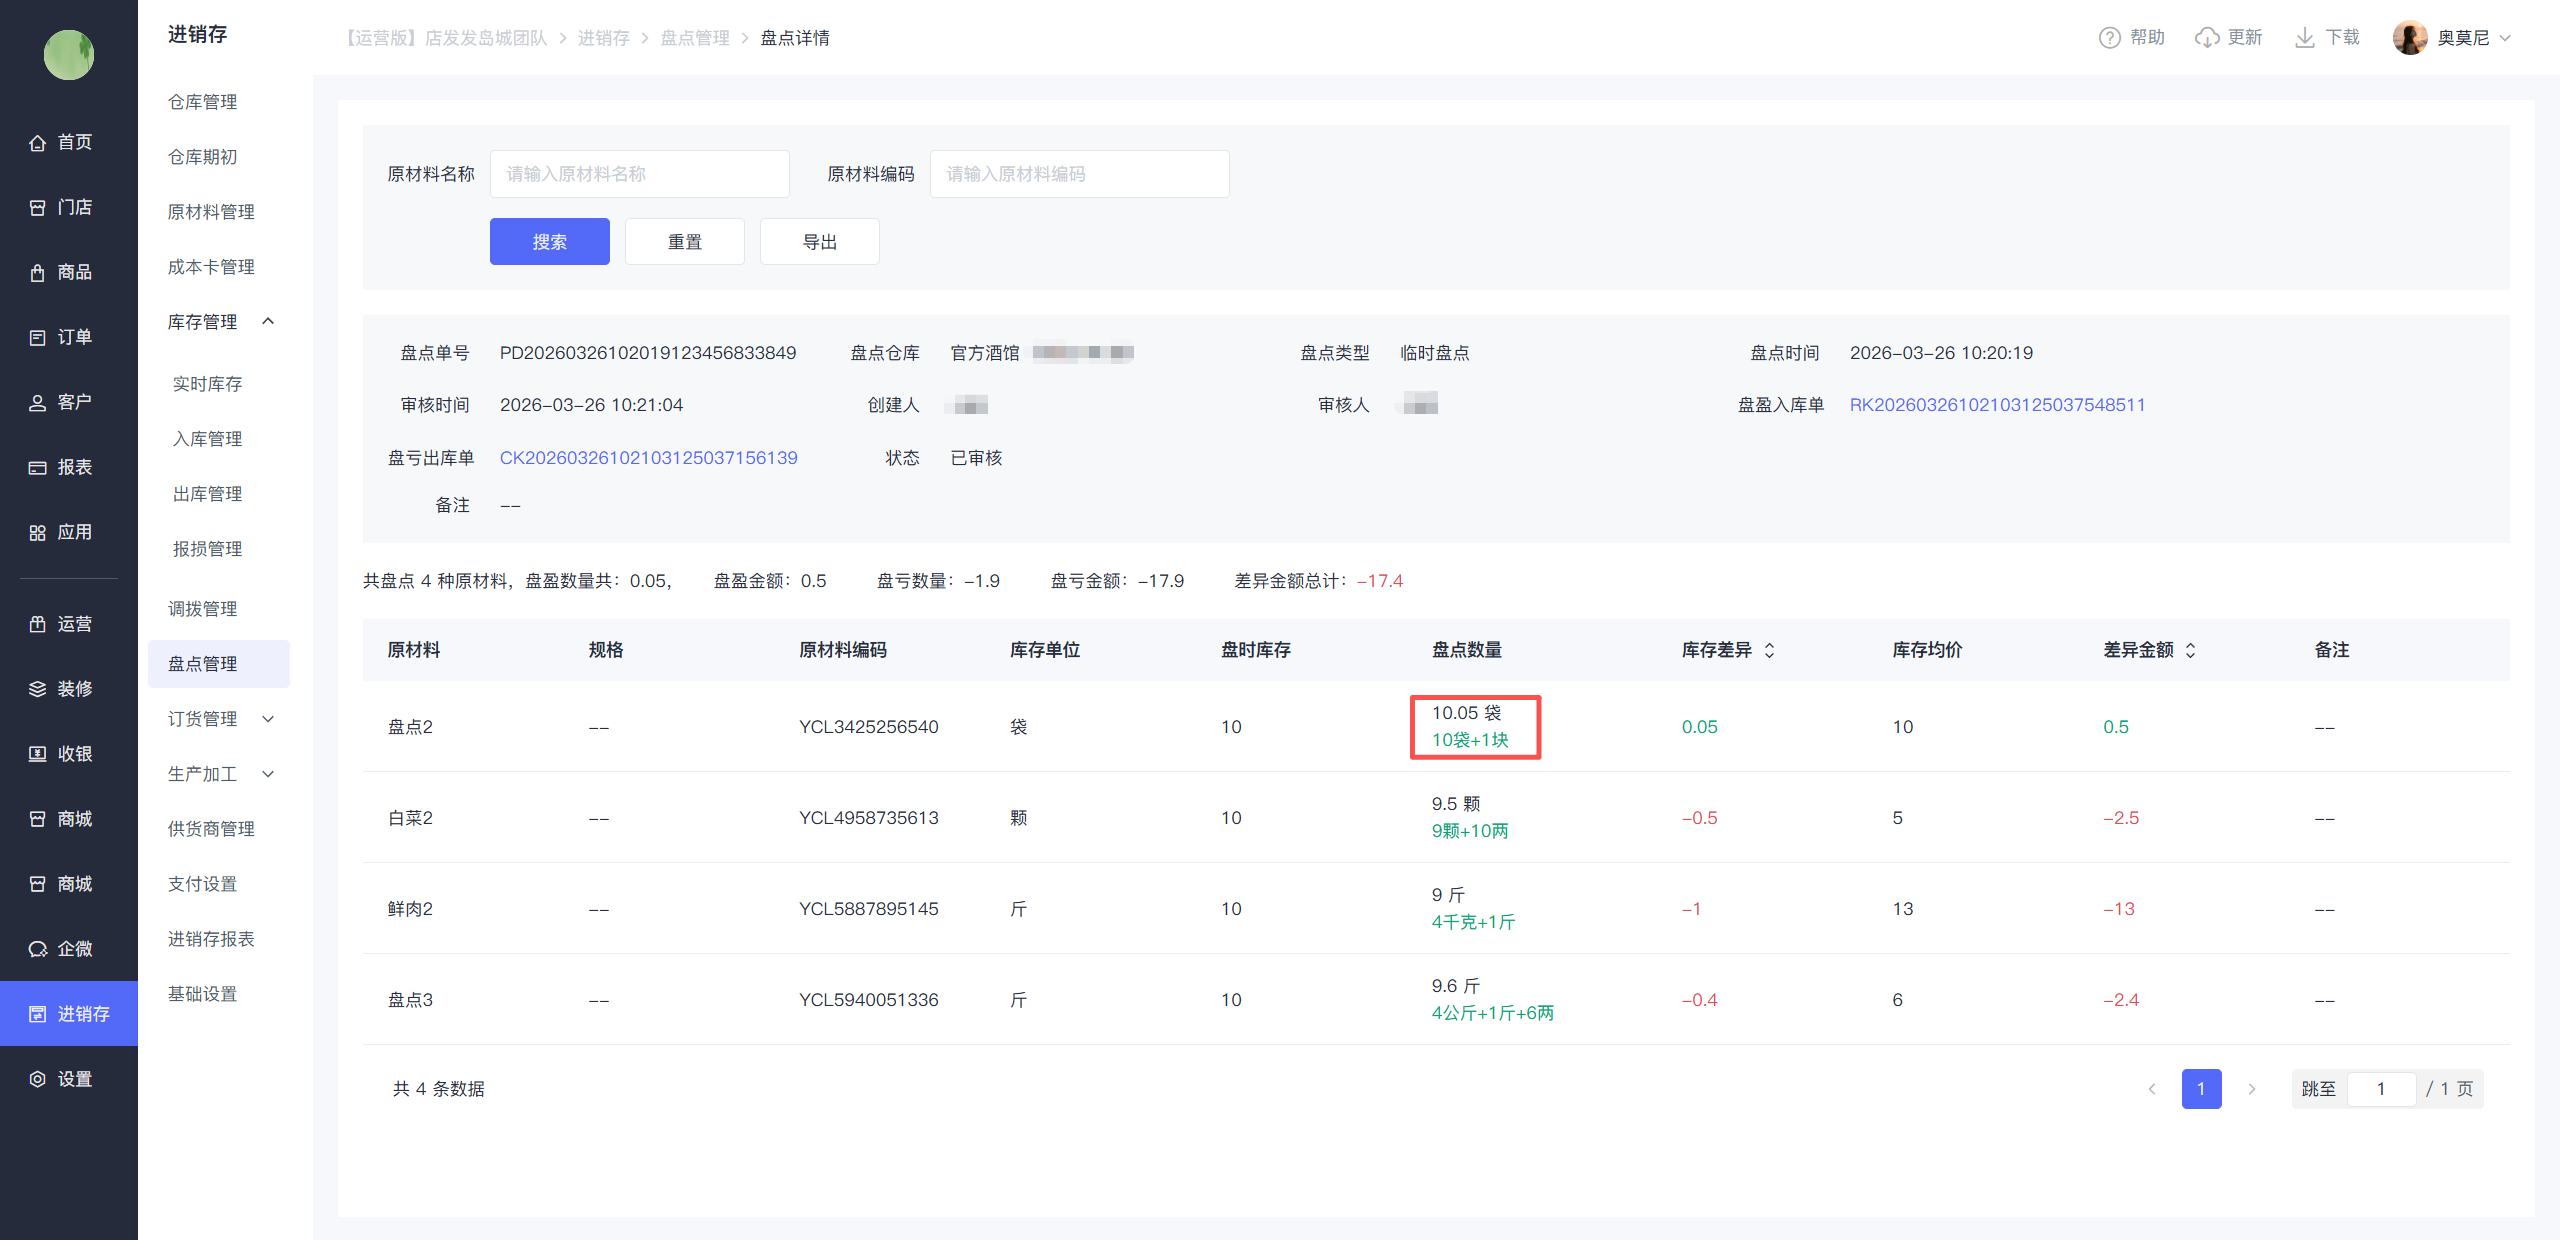Expand the 生产加工 submenu

pyautogui.click(x=268, y=774)
